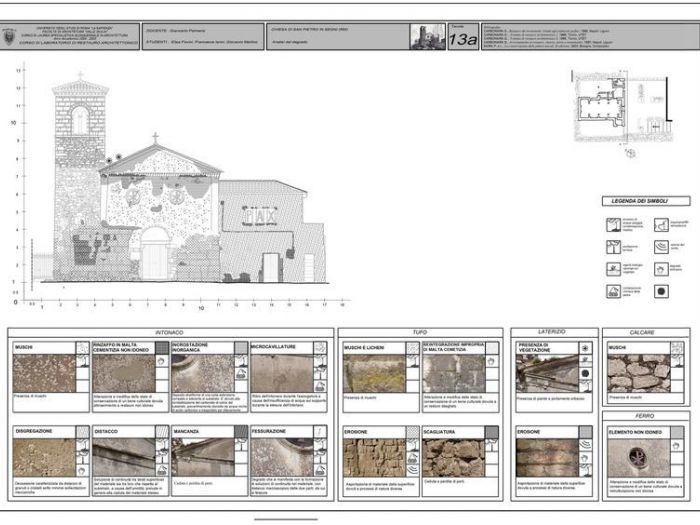This screenshot has height=525, width=700.
Task: Click the bottom-left pollution symbol in the legend
Action: click(613, 292)
